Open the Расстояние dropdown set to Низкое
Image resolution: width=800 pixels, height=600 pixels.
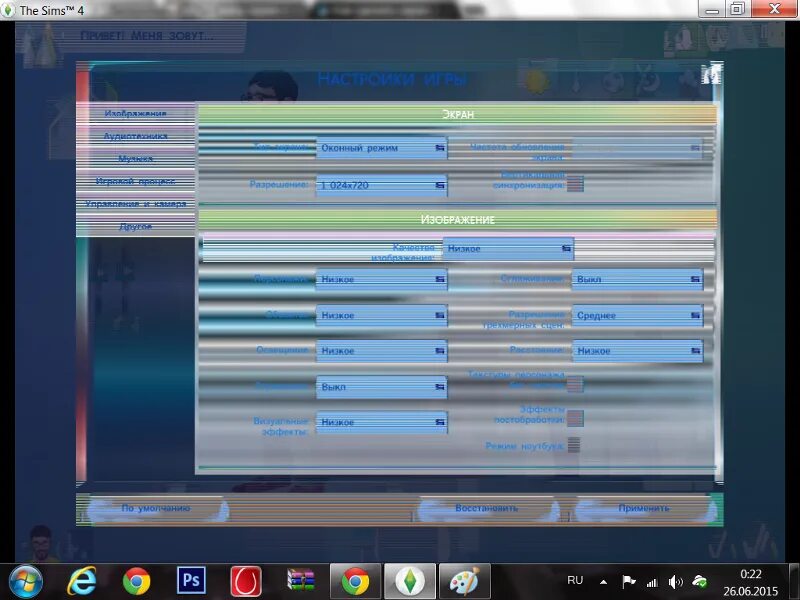pos(638,351)
